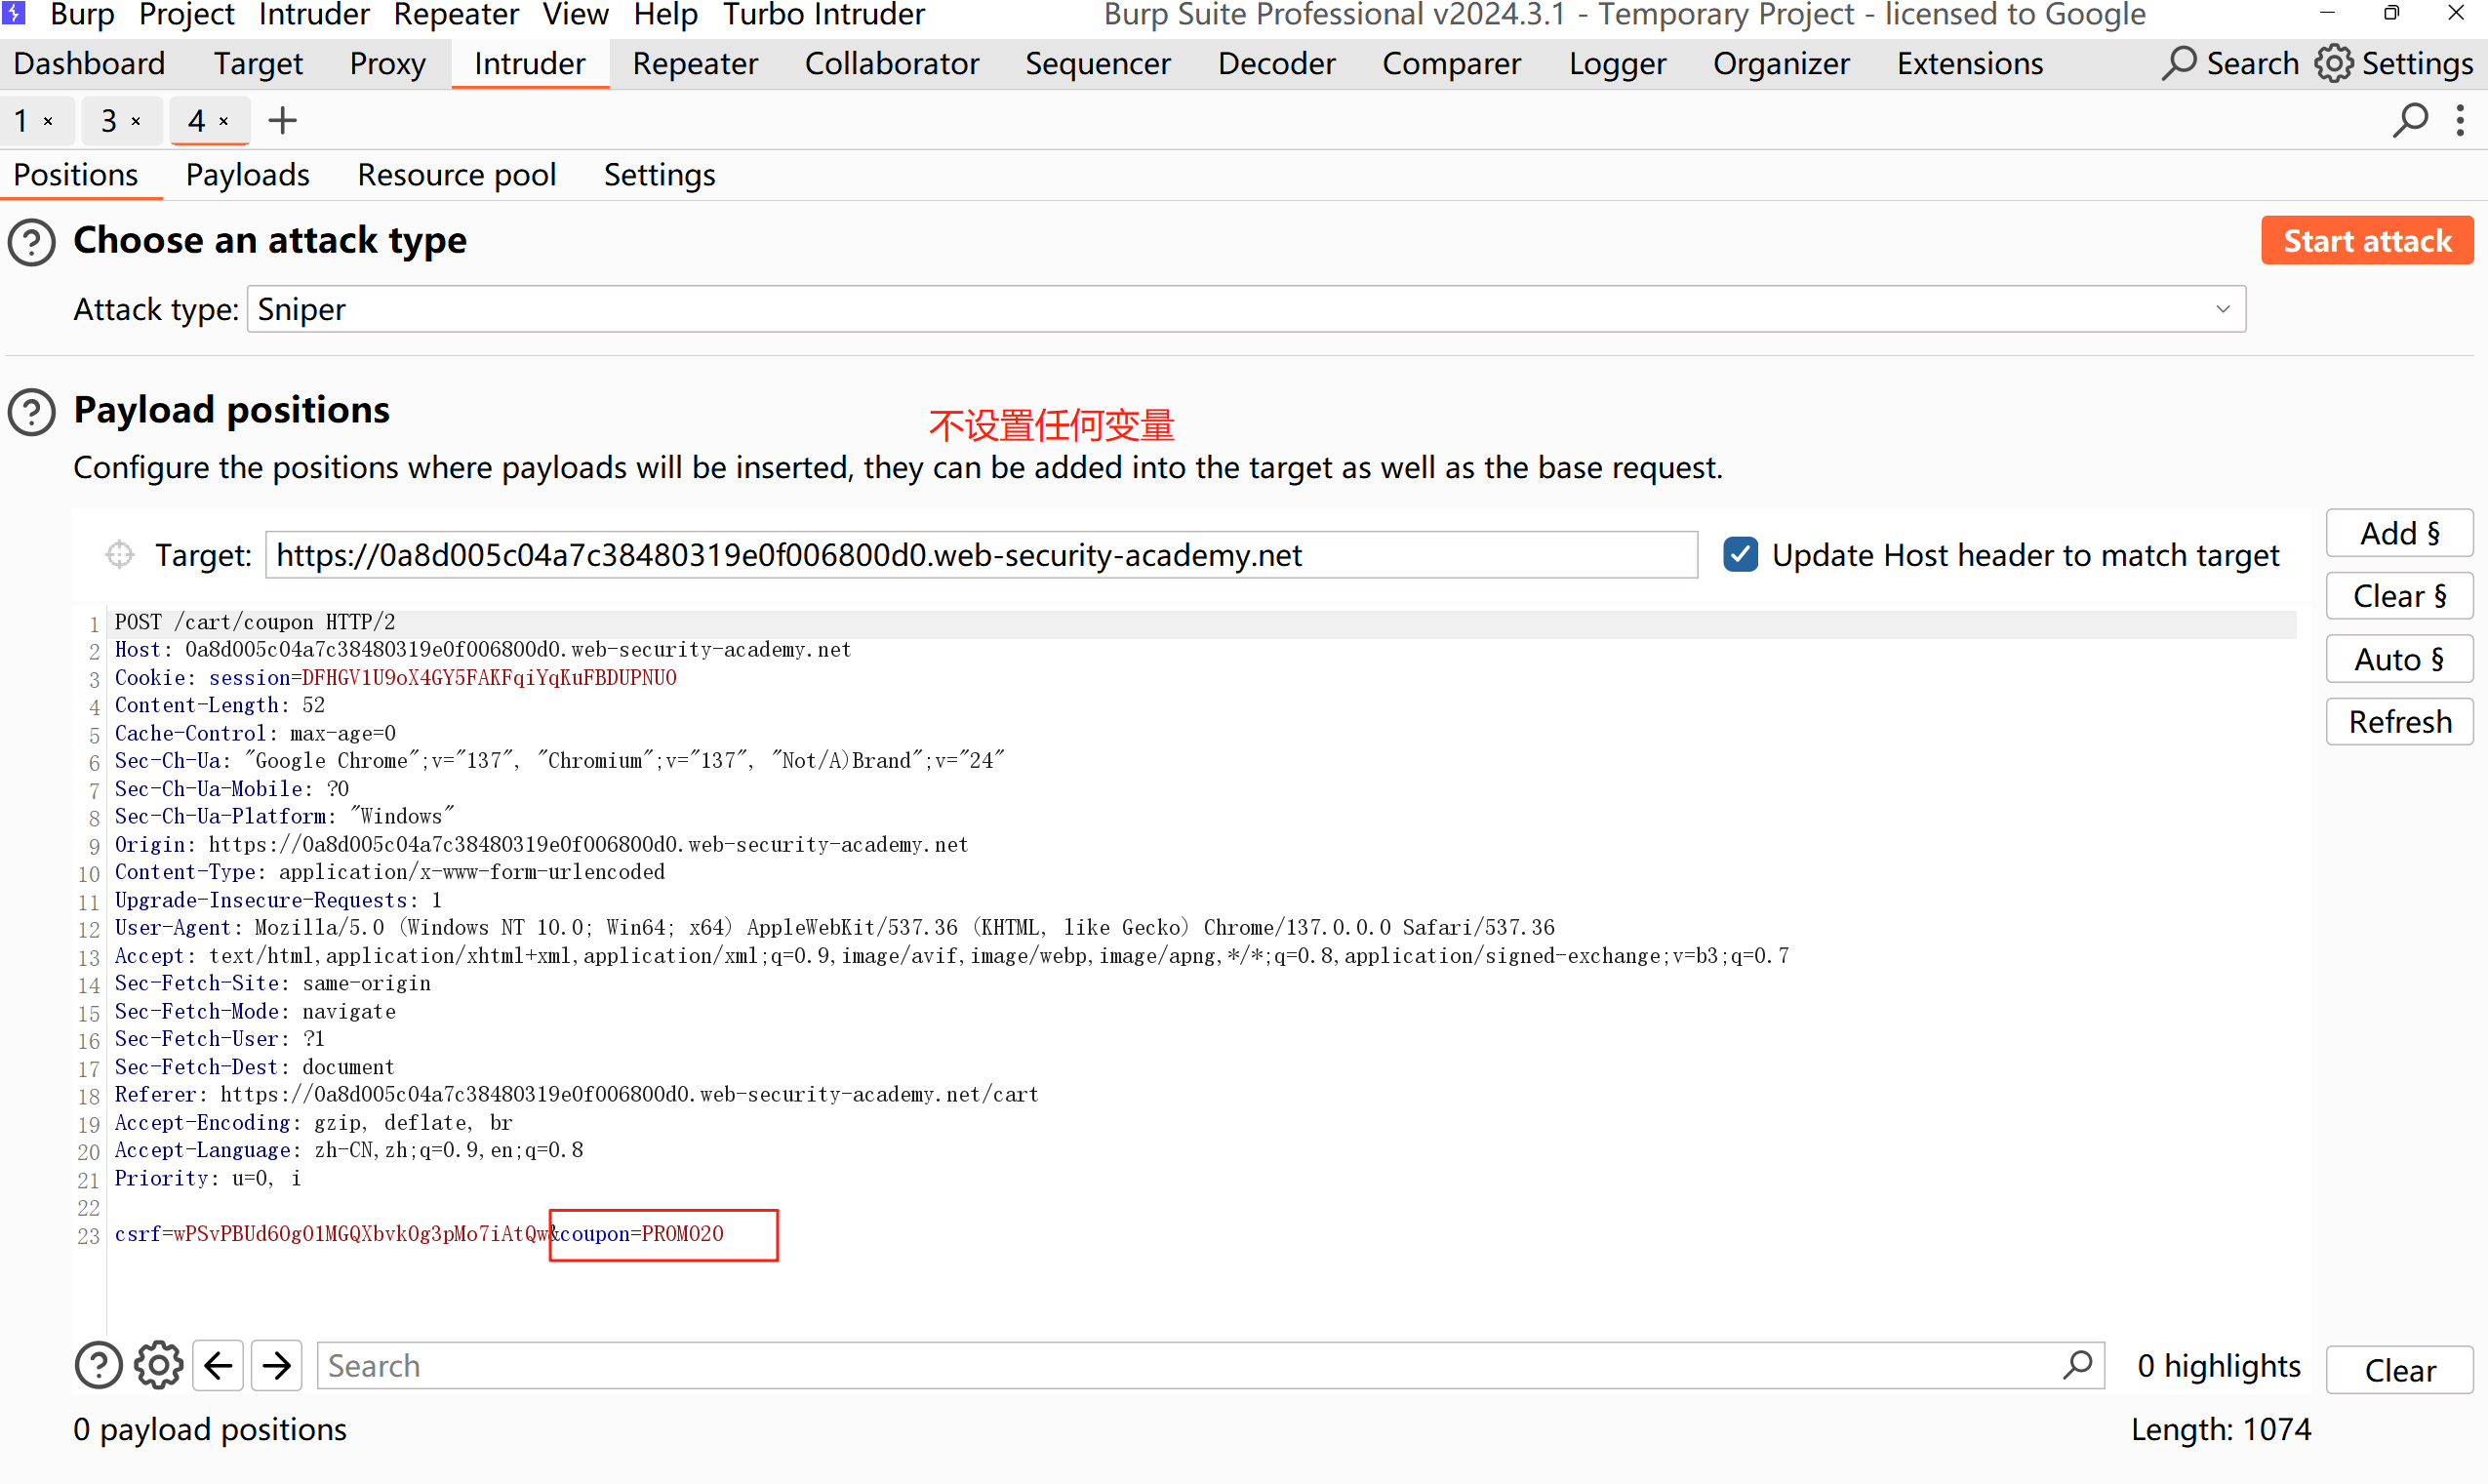Click the magnifier icon in tab row

(2410, 121)
